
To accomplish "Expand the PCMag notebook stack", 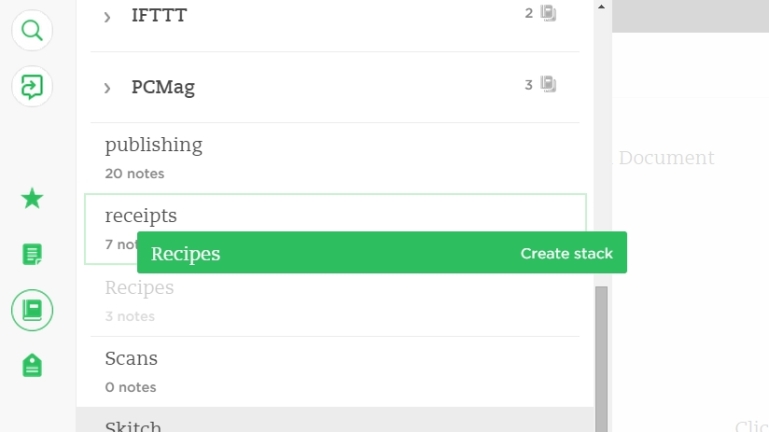I will click(x=107, y=88).
